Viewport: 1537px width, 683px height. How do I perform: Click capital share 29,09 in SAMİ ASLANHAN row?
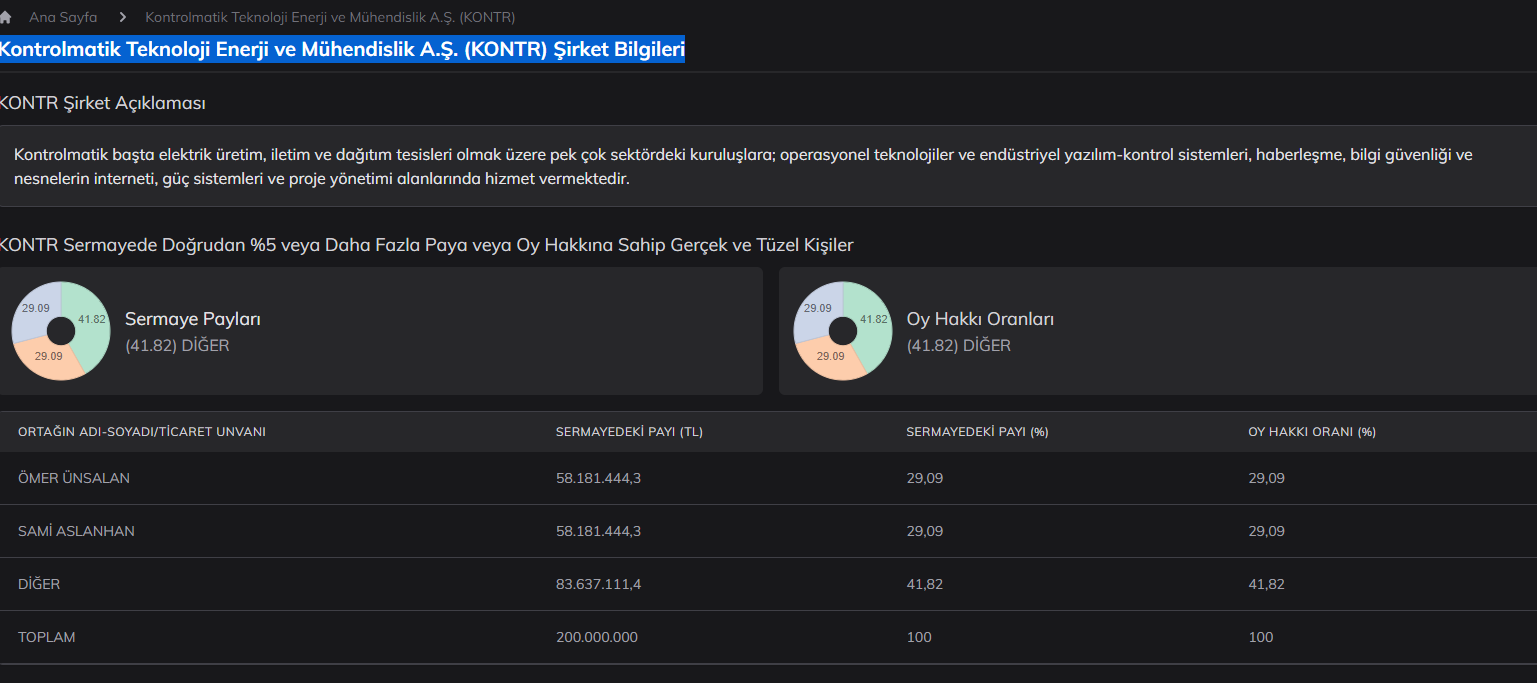924,531
